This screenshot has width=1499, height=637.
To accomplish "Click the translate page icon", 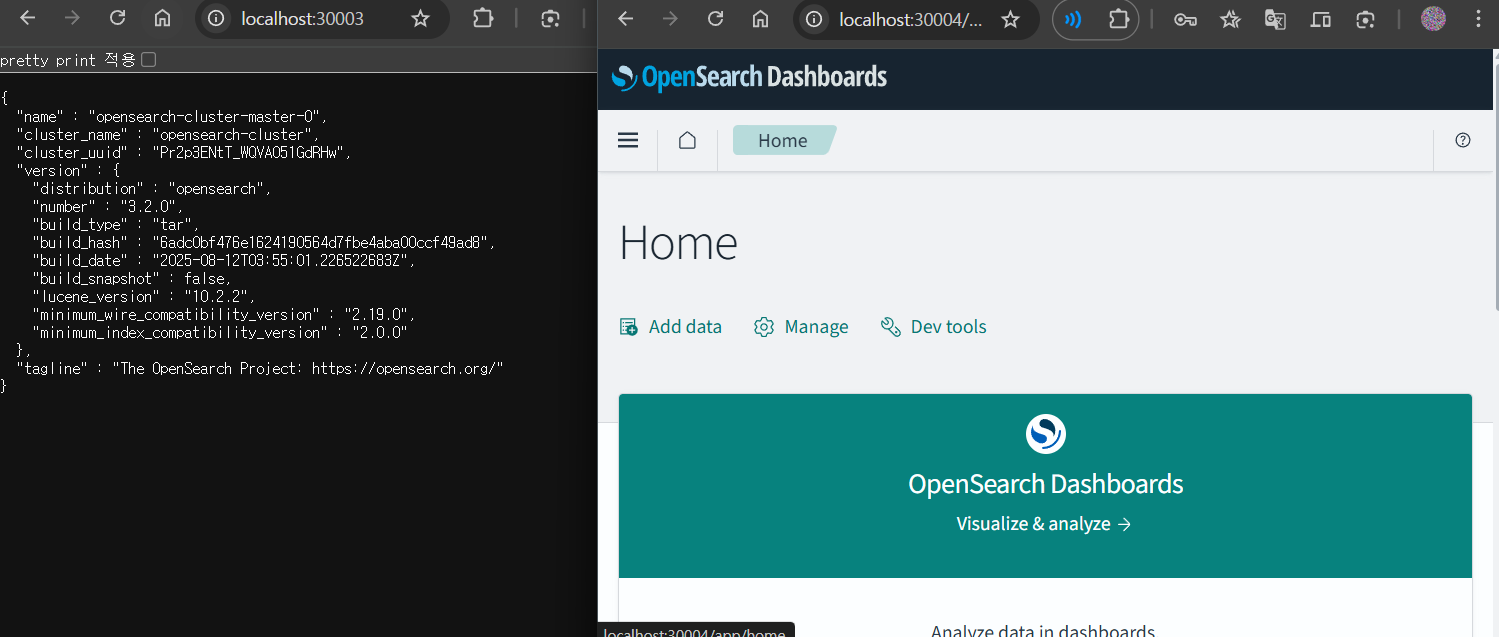I will tap(1275, 19).
